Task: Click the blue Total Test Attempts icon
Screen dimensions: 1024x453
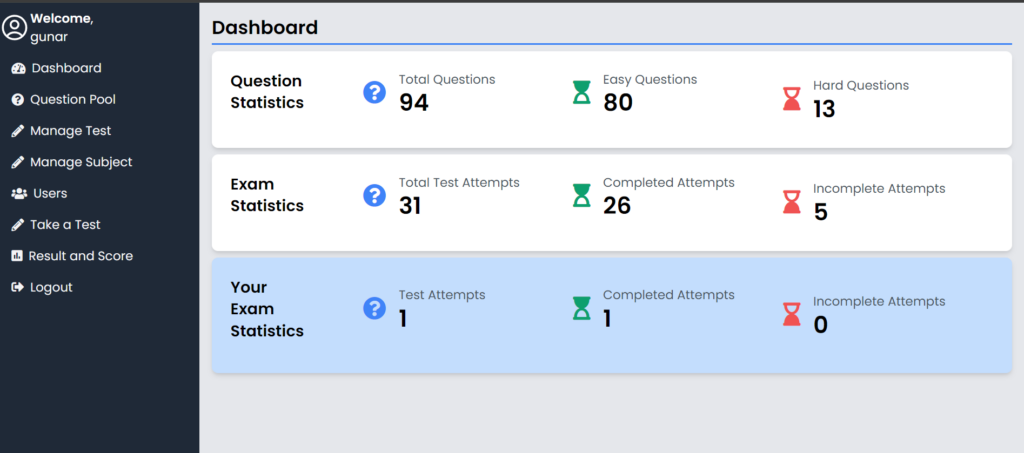Action: 374,195
